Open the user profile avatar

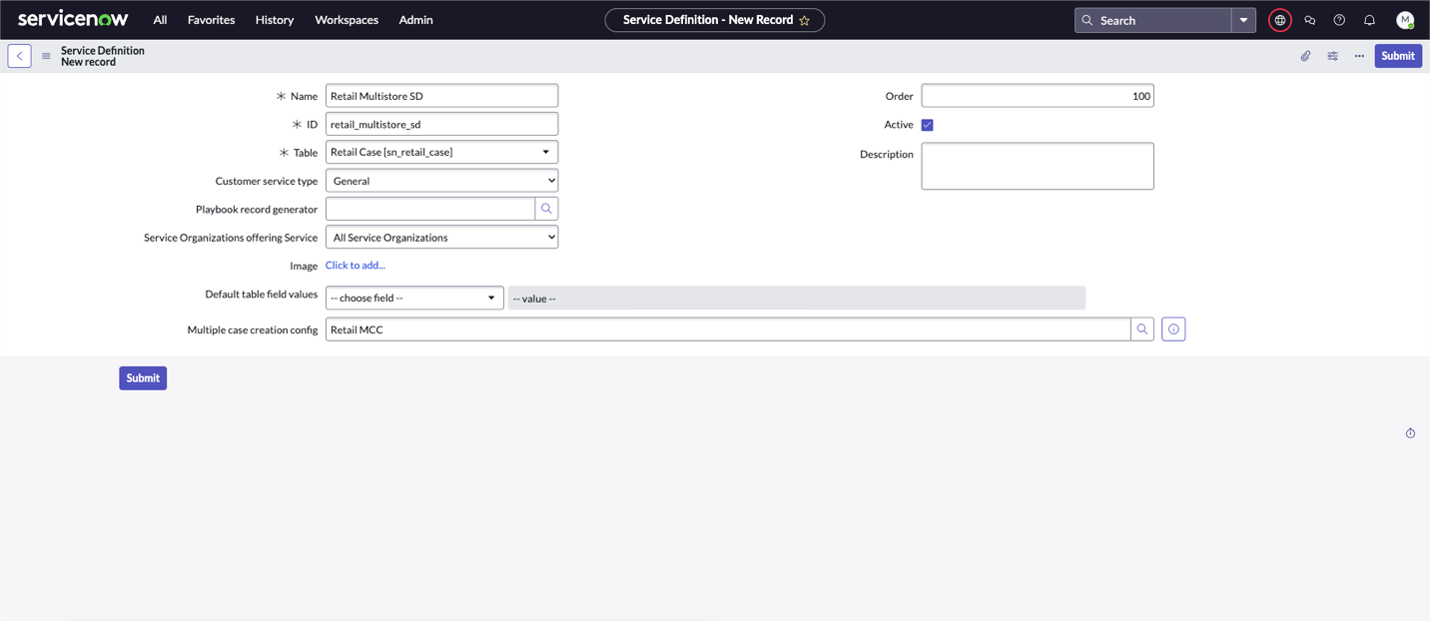(1405, 20)
